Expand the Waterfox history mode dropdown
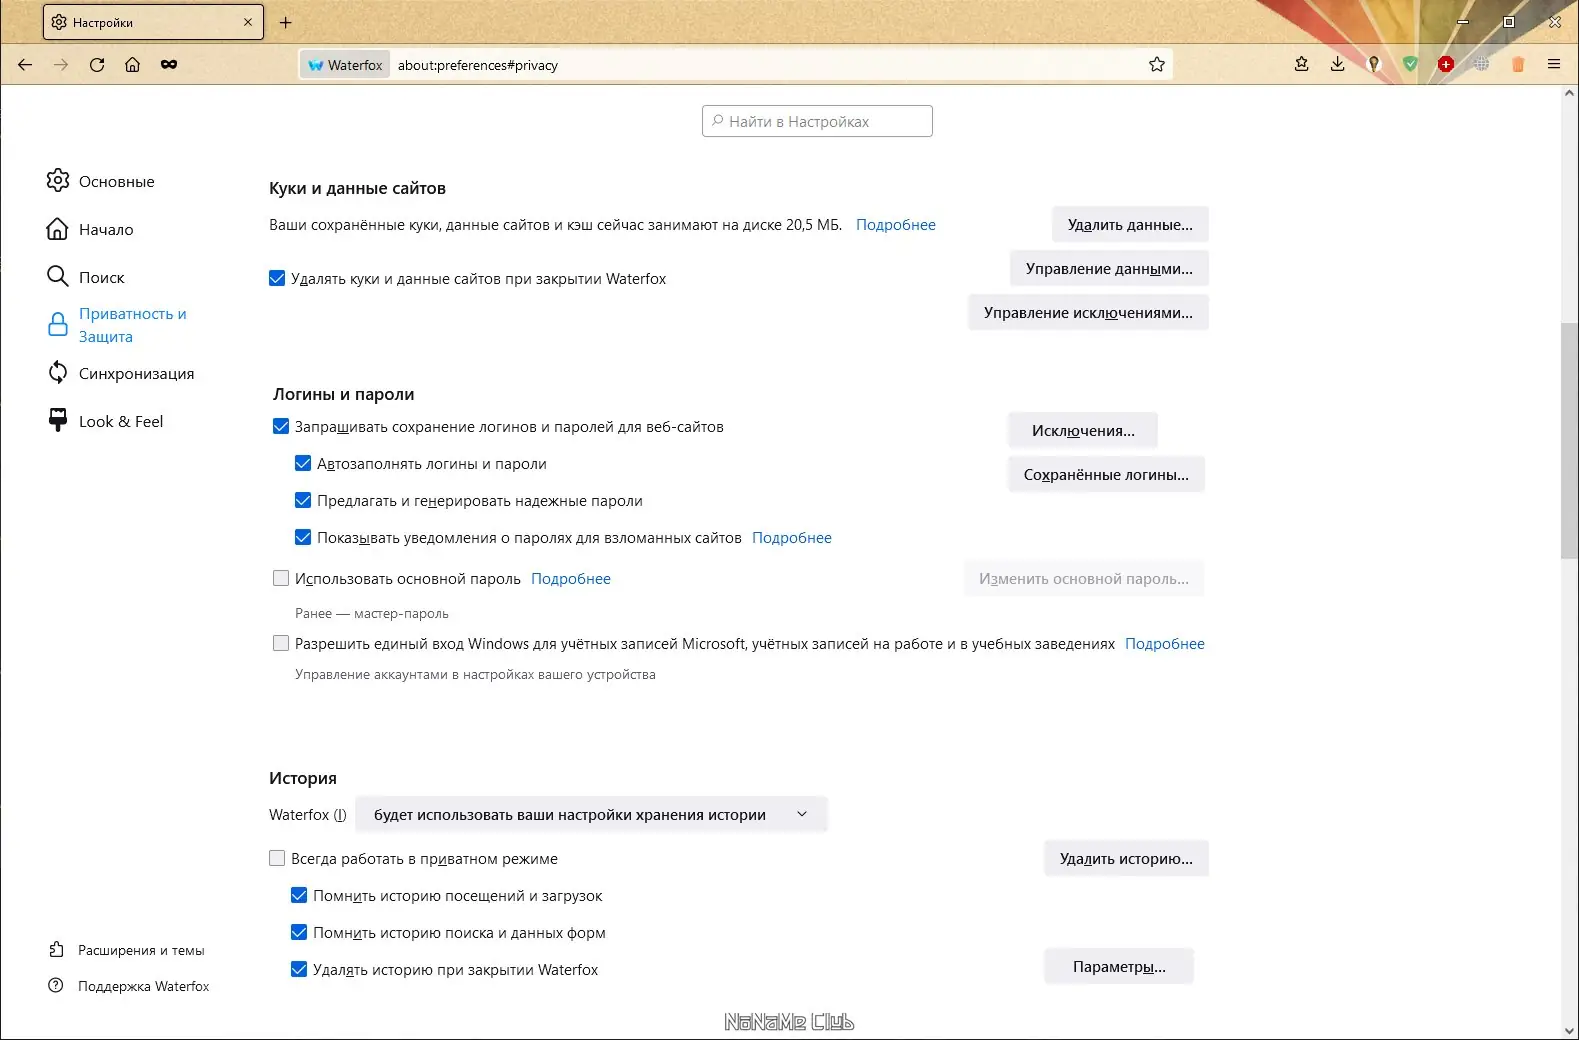 [591, 815]
